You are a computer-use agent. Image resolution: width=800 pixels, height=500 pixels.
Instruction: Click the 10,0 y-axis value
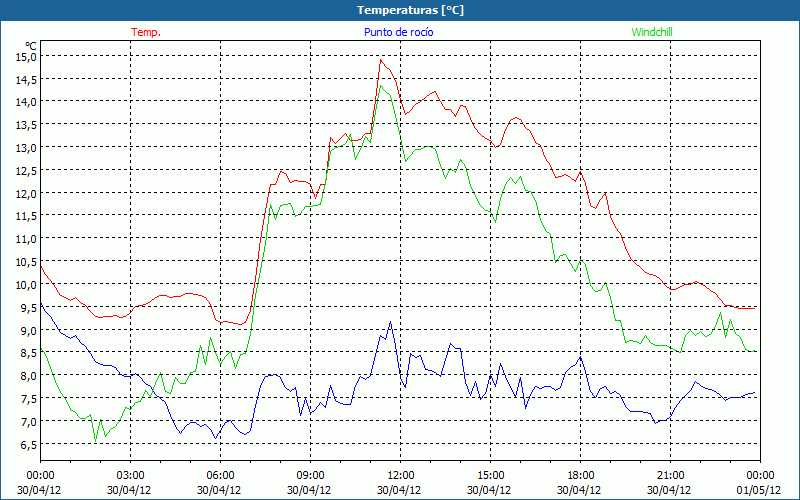point(26,284)
